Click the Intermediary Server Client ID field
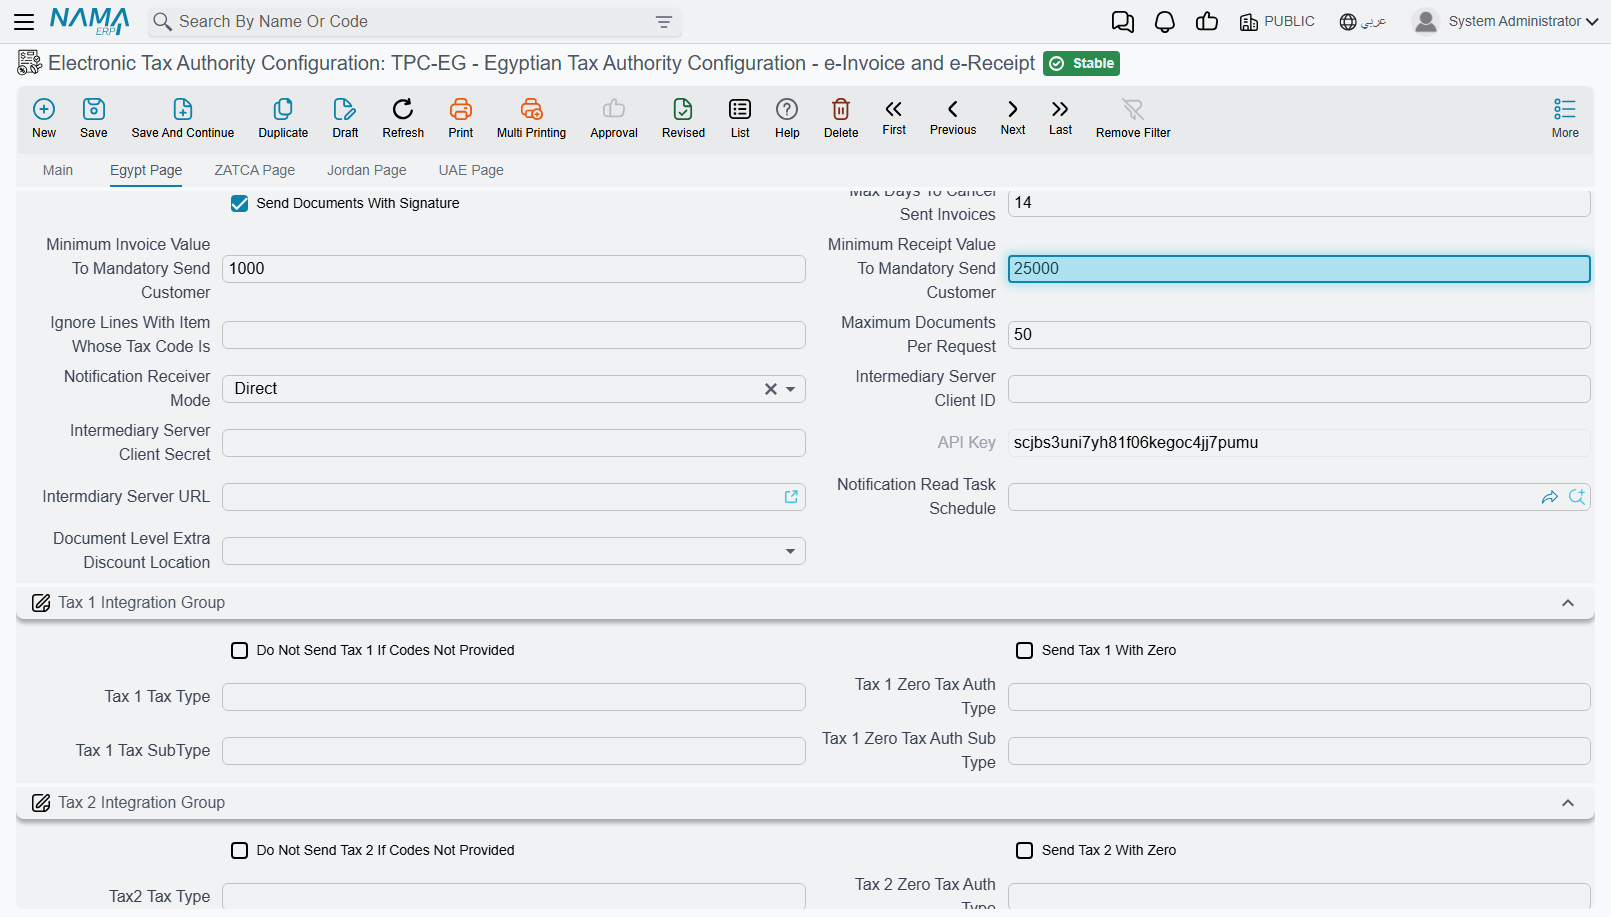 (x=1299, y=389)
